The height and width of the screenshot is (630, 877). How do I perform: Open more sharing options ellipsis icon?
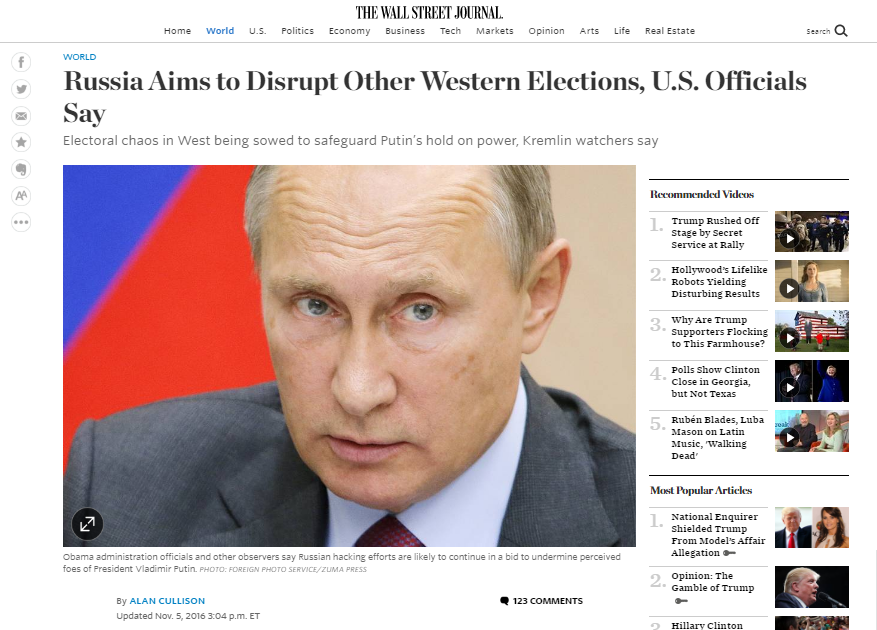(x=21, y=222)
